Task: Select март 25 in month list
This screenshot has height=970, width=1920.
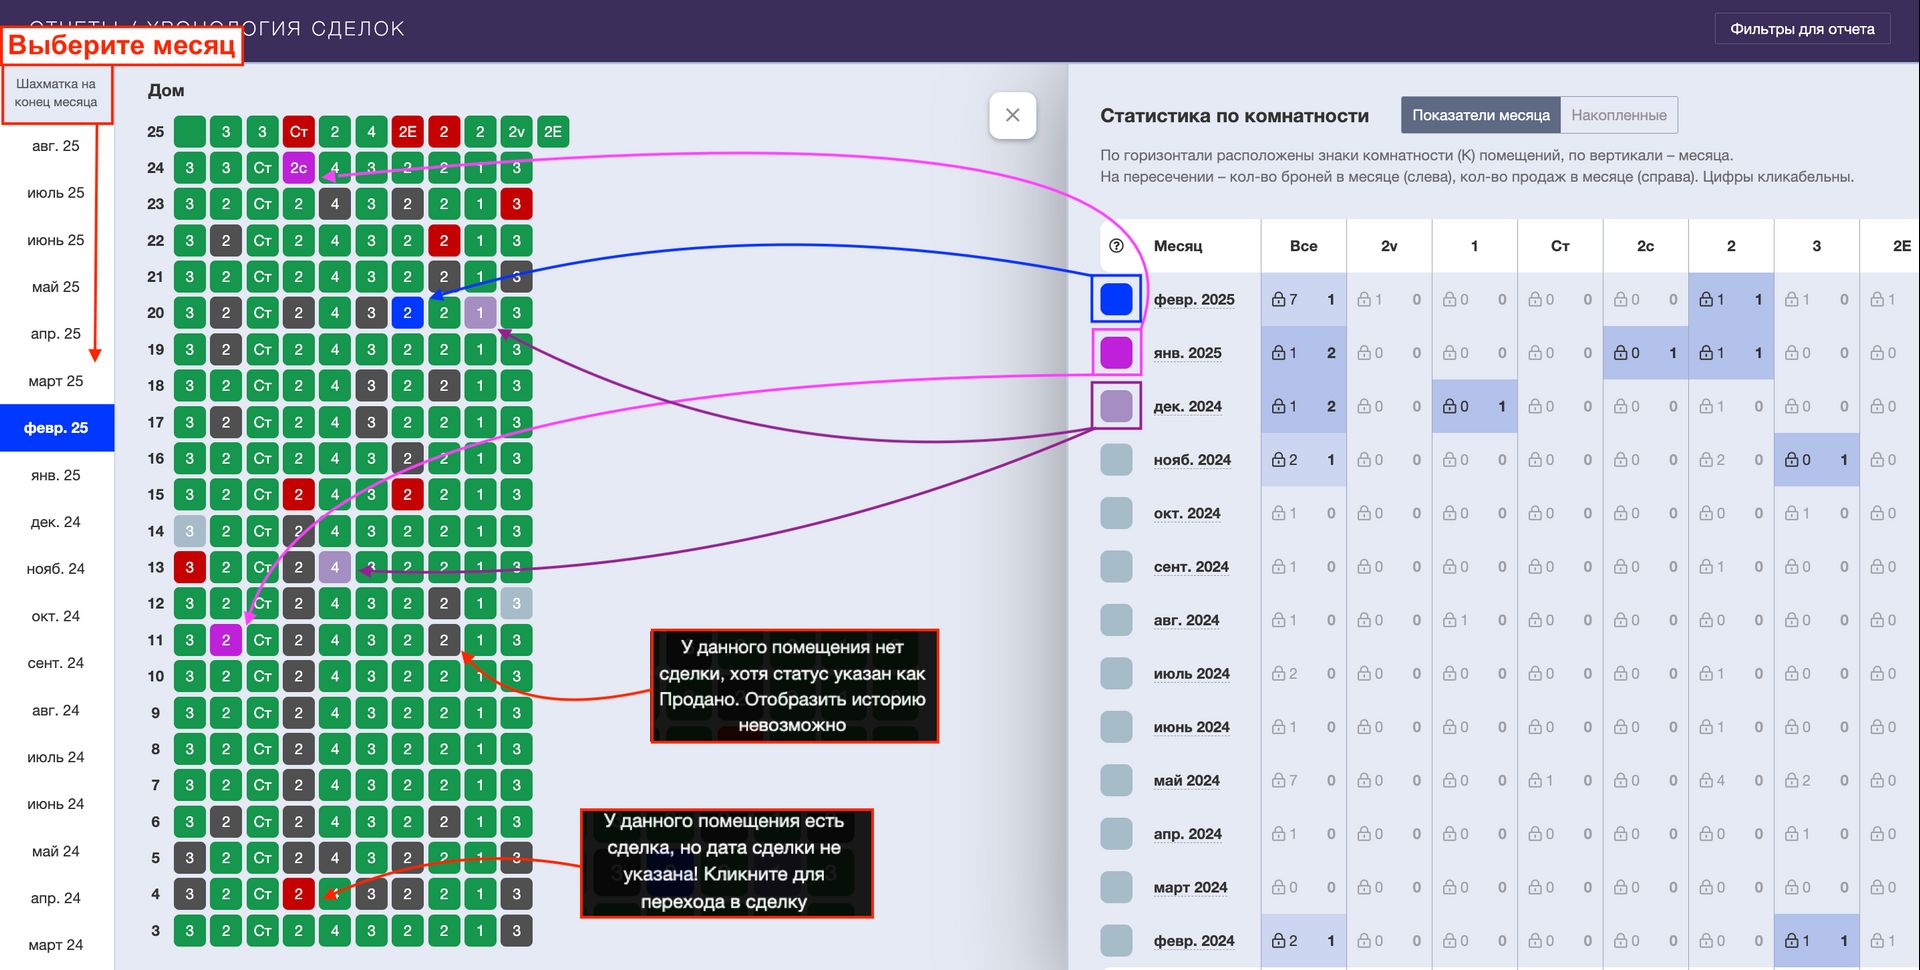Action: pyautogui.click(x=56, y=381)
